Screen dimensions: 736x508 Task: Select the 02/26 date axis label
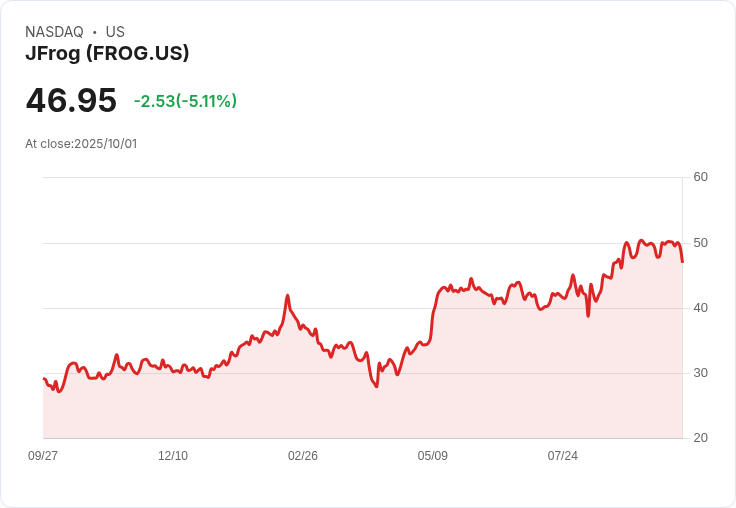pos(303,456)
